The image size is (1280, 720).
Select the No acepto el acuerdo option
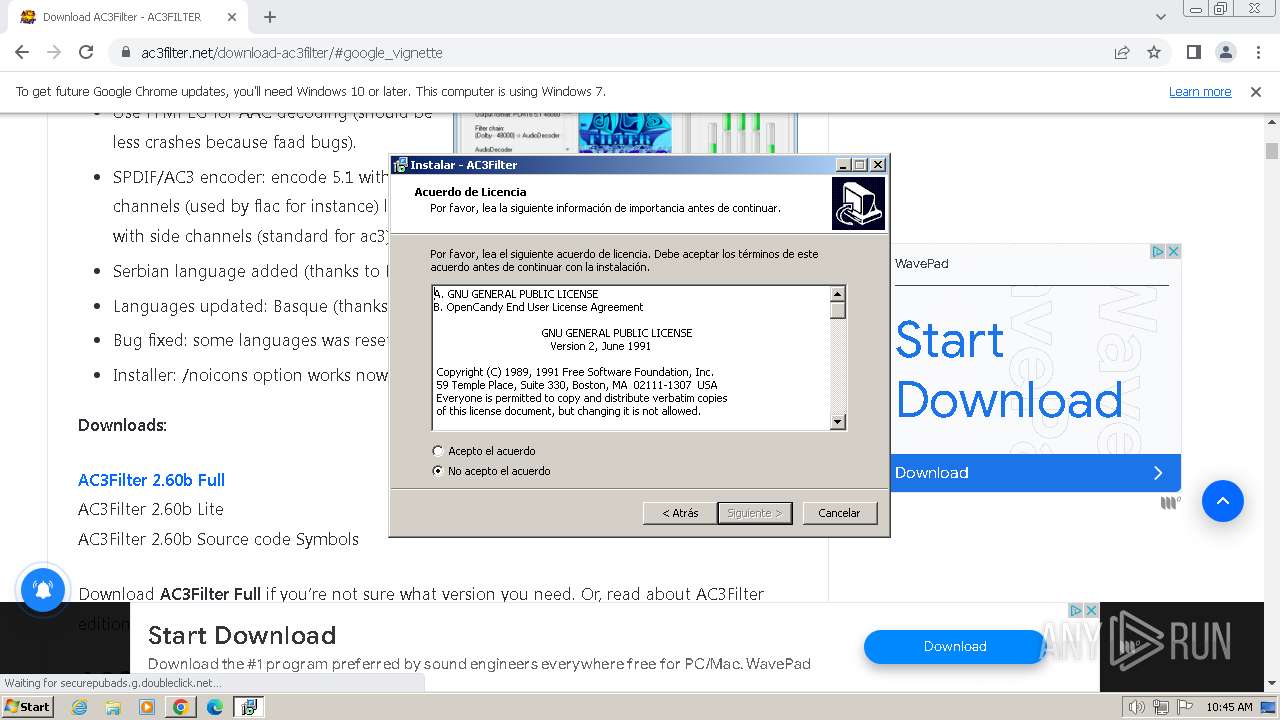[437, 471]
